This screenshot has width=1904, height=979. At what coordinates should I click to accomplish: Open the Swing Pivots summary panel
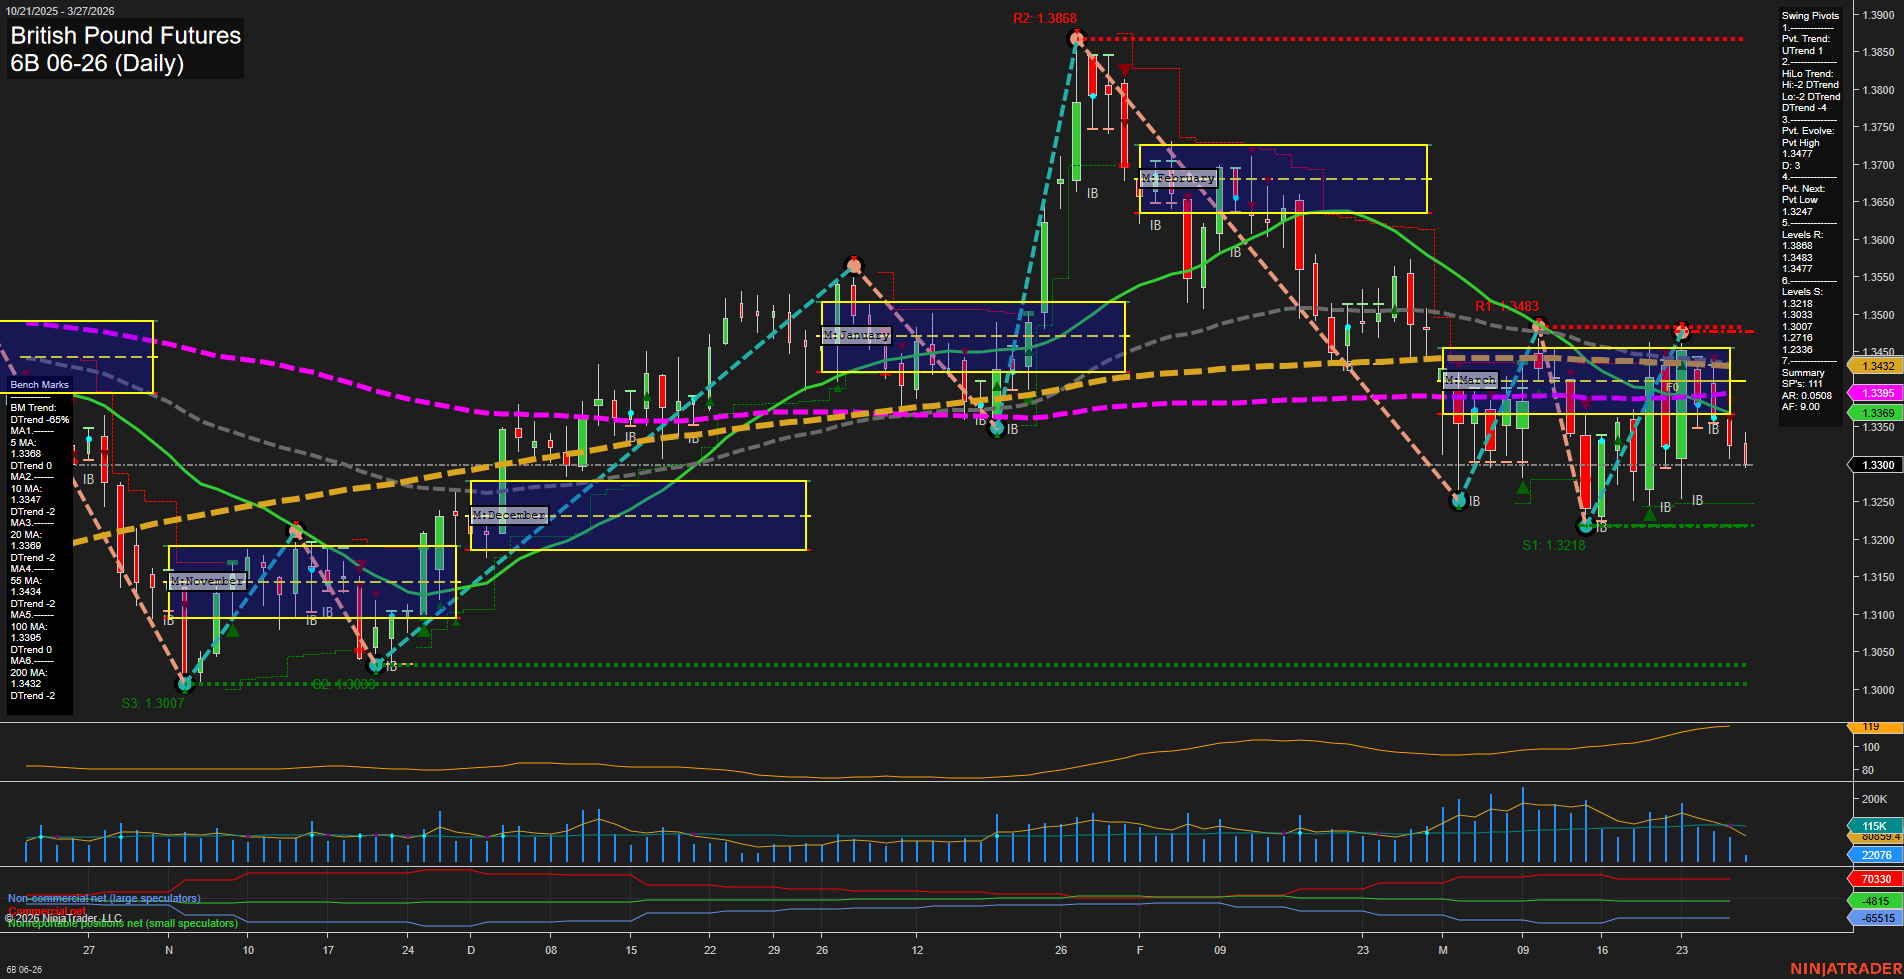[x=1809, y=15]
